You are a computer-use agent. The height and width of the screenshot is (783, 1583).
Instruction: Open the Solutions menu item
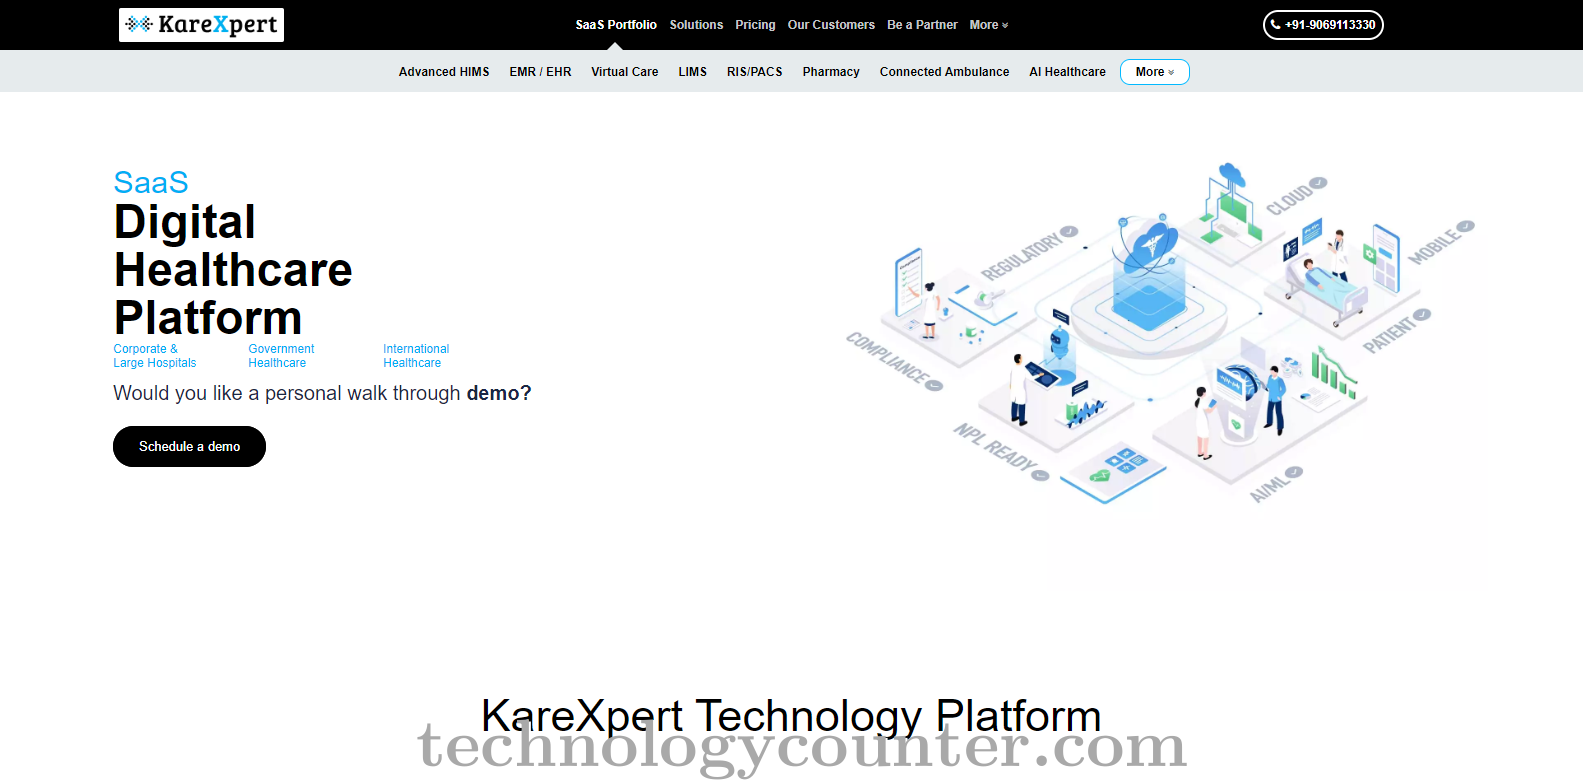tap(696, 25)
